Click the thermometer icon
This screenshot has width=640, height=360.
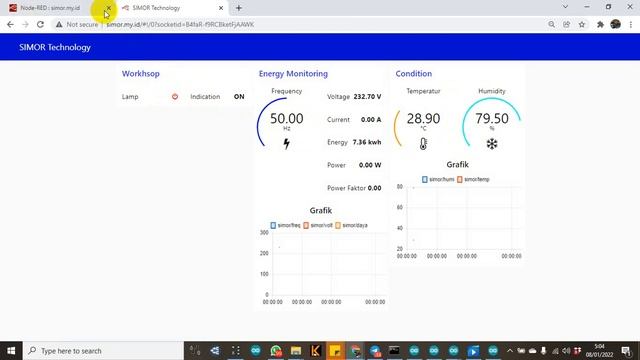pos(423,144)
